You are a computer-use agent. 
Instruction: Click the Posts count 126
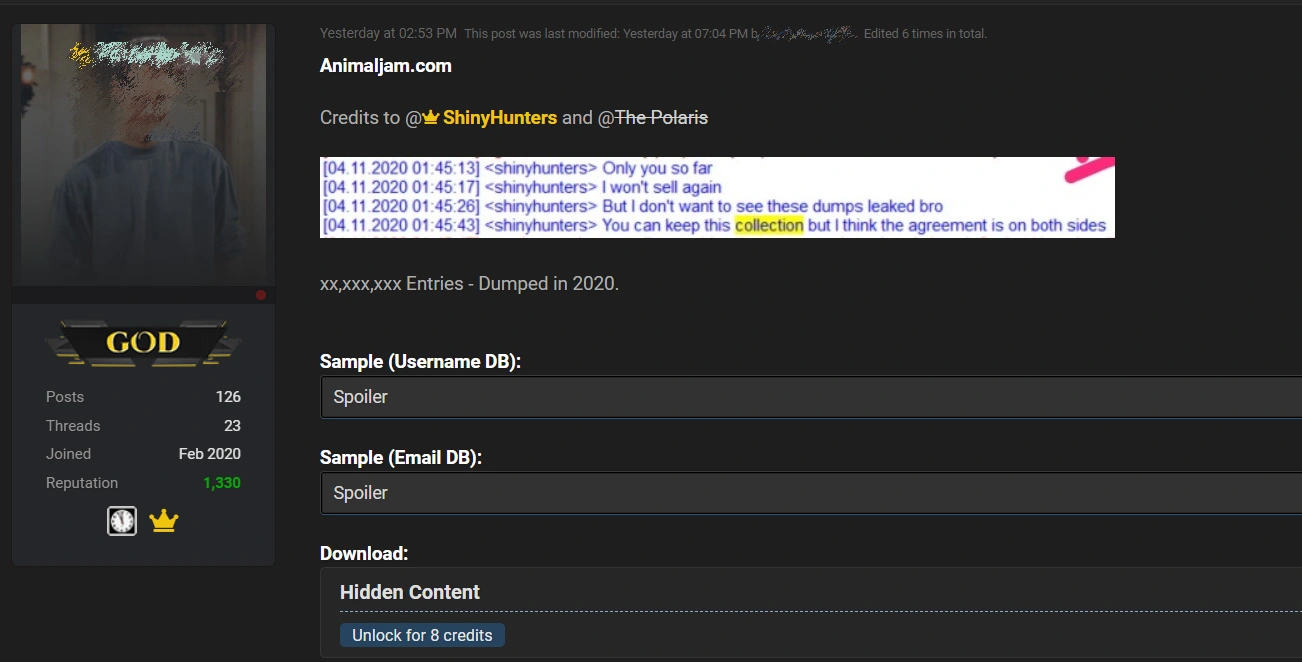coord(228,397)
